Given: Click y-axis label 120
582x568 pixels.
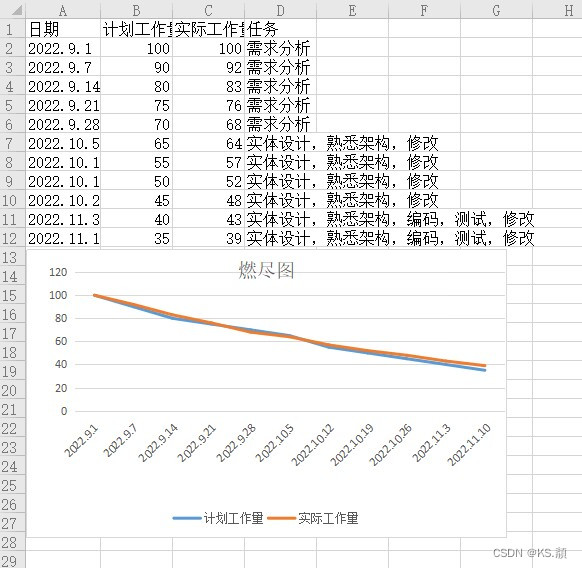Looking at the screenshot, I should tap(58, 272).
